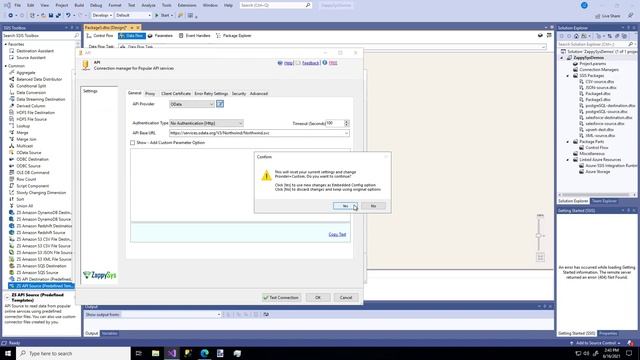Switch to the General tab

tap(134, 93)
